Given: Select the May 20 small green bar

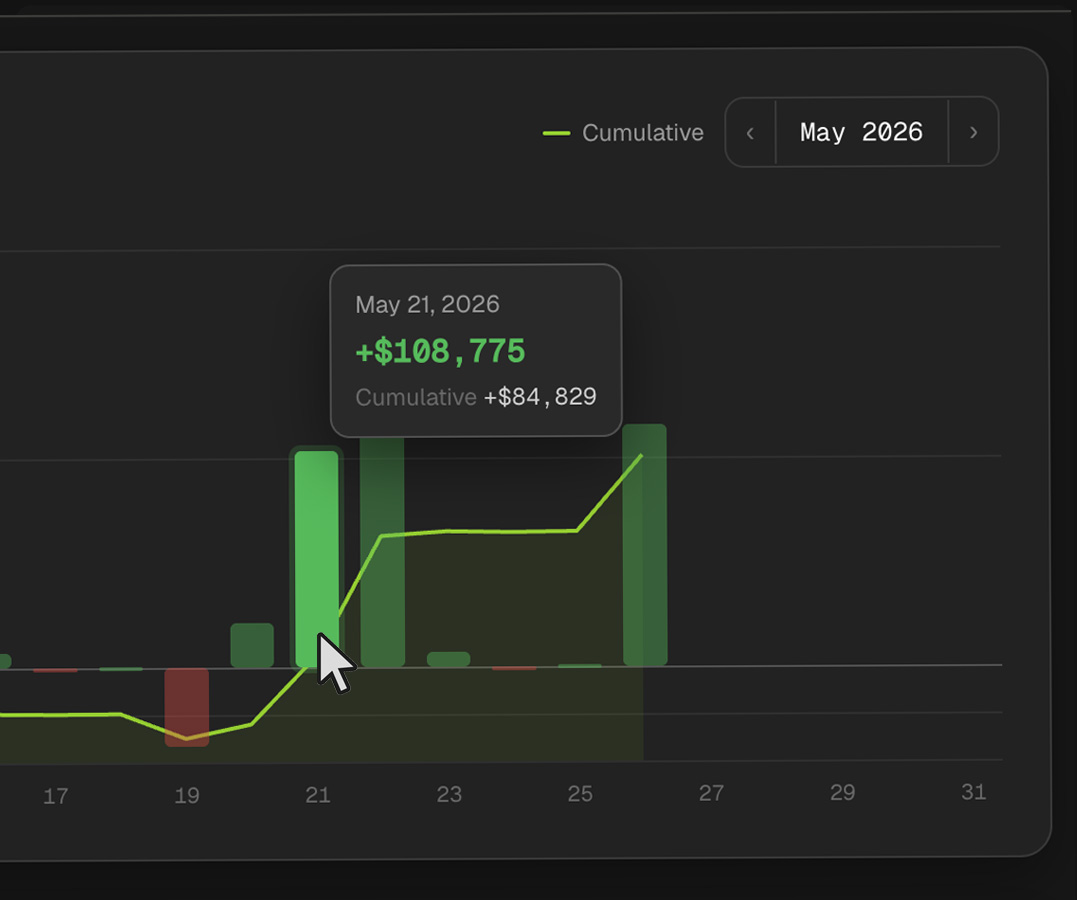Looking at the screenshot, I should click(252, 645).
